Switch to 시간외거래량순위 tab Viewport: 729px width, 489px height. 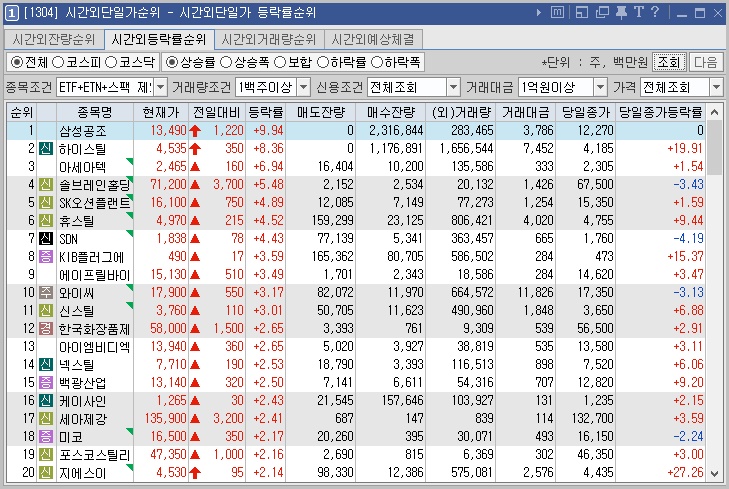coord(269,40)
